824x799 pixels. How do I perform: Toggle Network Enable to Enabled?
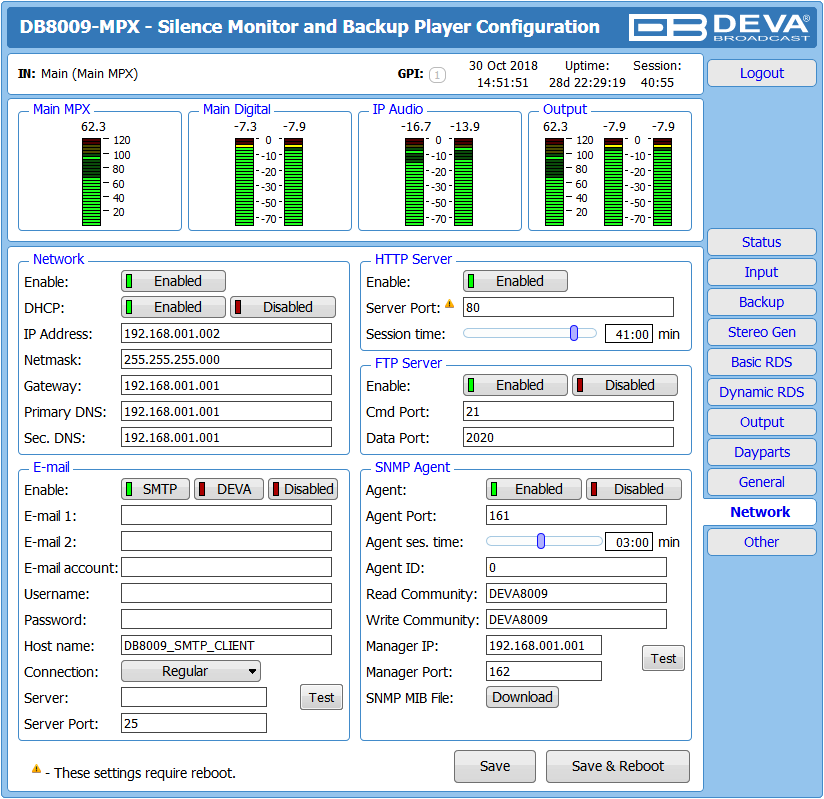click(x=173, y=281)
